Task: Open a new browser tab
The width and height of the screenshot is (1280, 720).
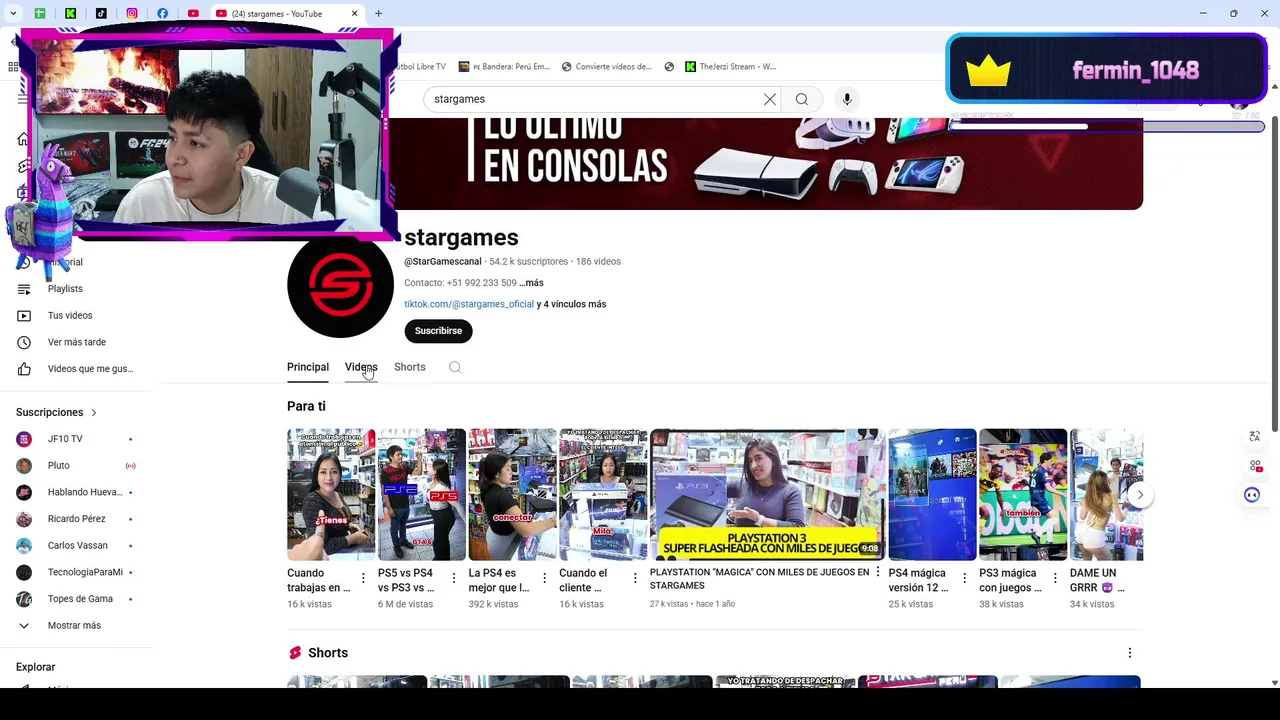Action: pos(378,14)
